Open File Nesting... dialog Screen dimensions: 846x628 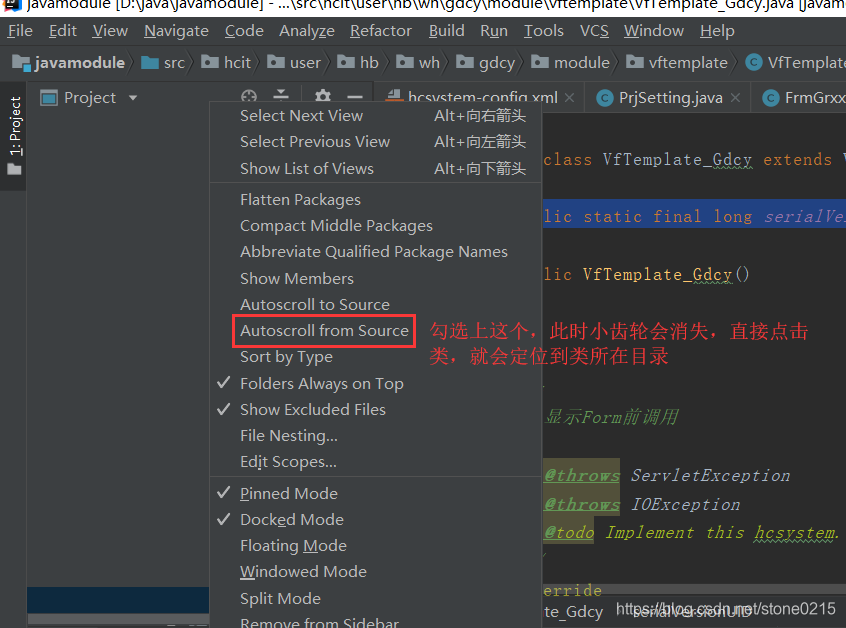click(x=376, y=436)
